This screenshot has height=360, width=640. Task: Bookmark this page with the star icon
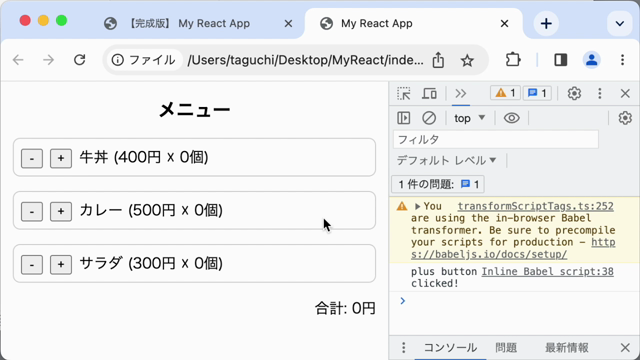point(467,60)
